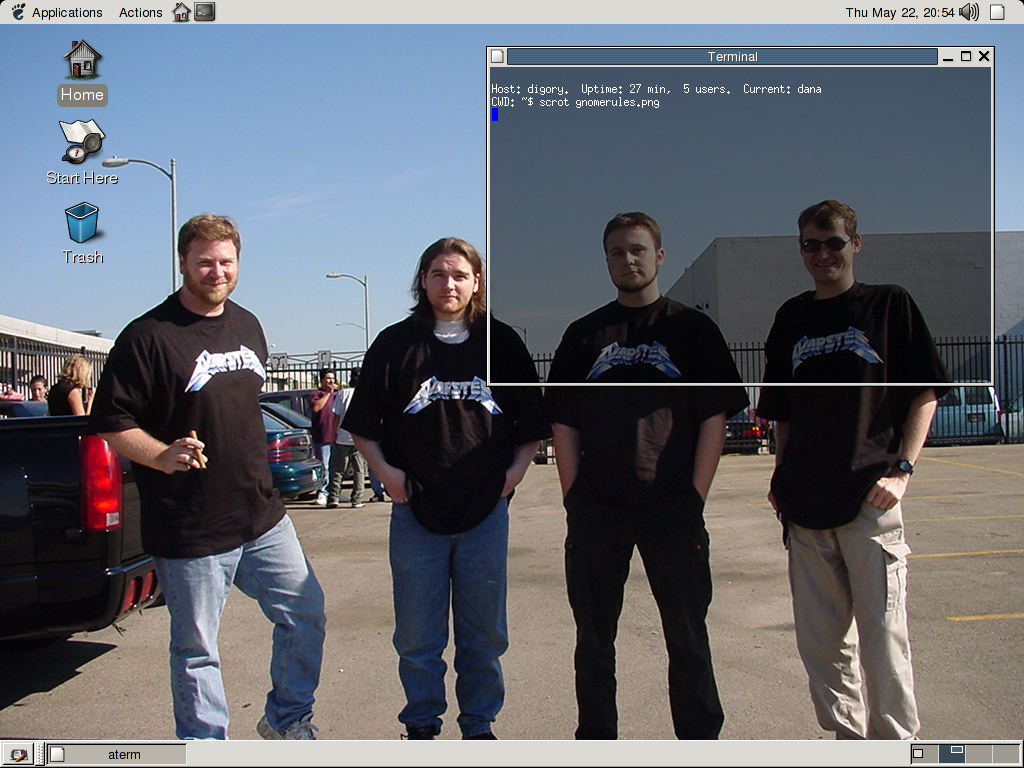The height and width of the screenshot is (768, 1024).
Task: Click the window list grip handle
Action: [40, 755]
